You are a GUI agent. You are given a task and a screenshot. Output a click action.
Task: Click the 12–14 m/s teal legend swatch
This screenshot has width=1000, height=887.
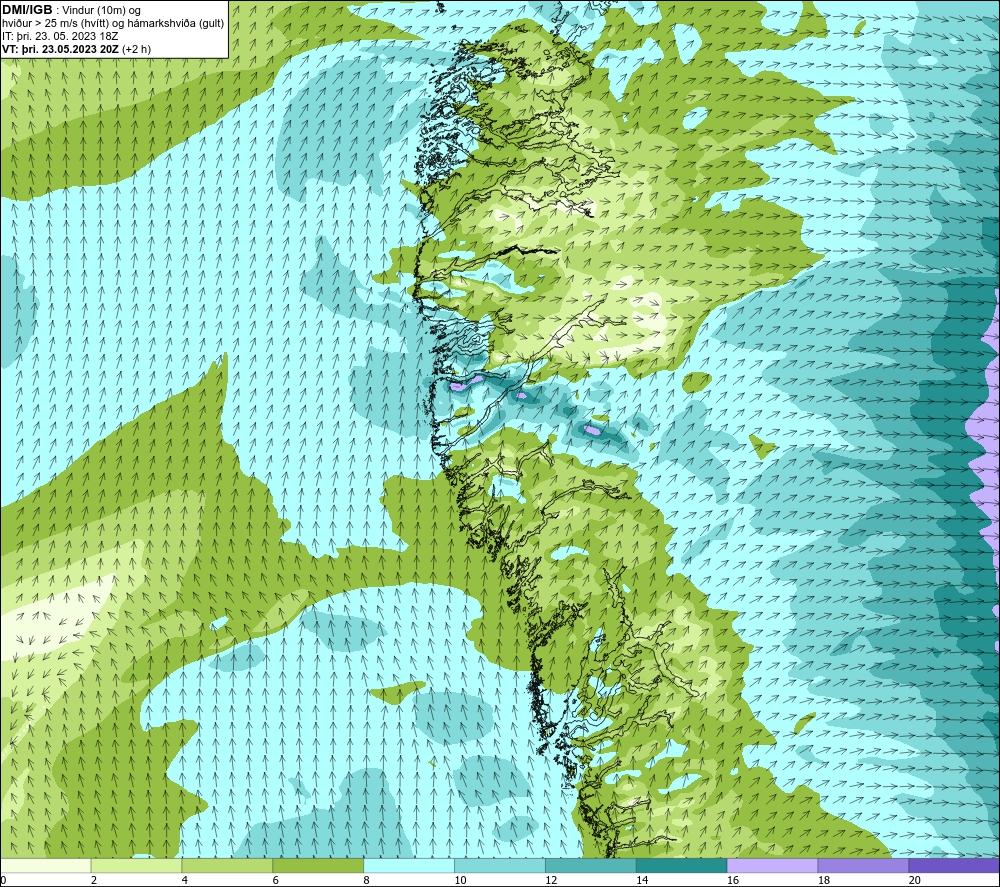click(591, 865)
